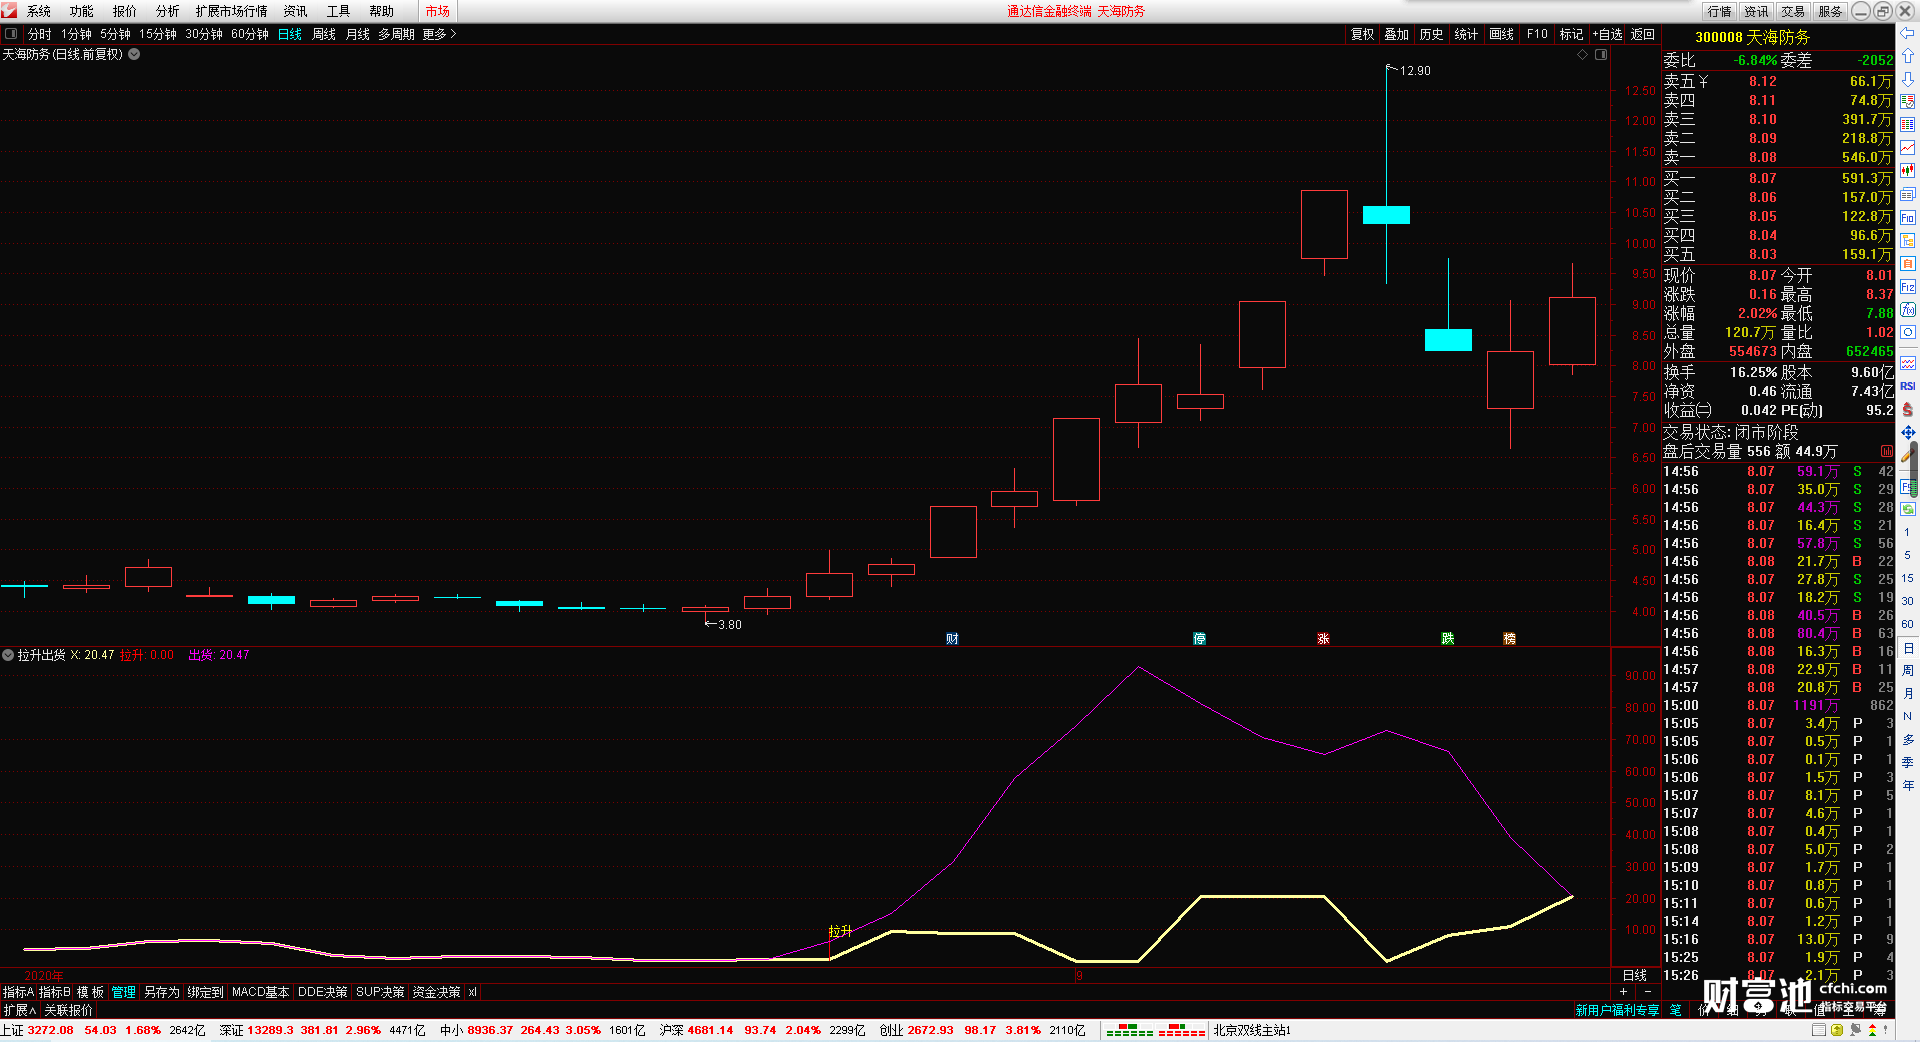Open the tree structure sidebar icon
The width and height of the screenshot is (1920, 1042).
(1908, 241)
